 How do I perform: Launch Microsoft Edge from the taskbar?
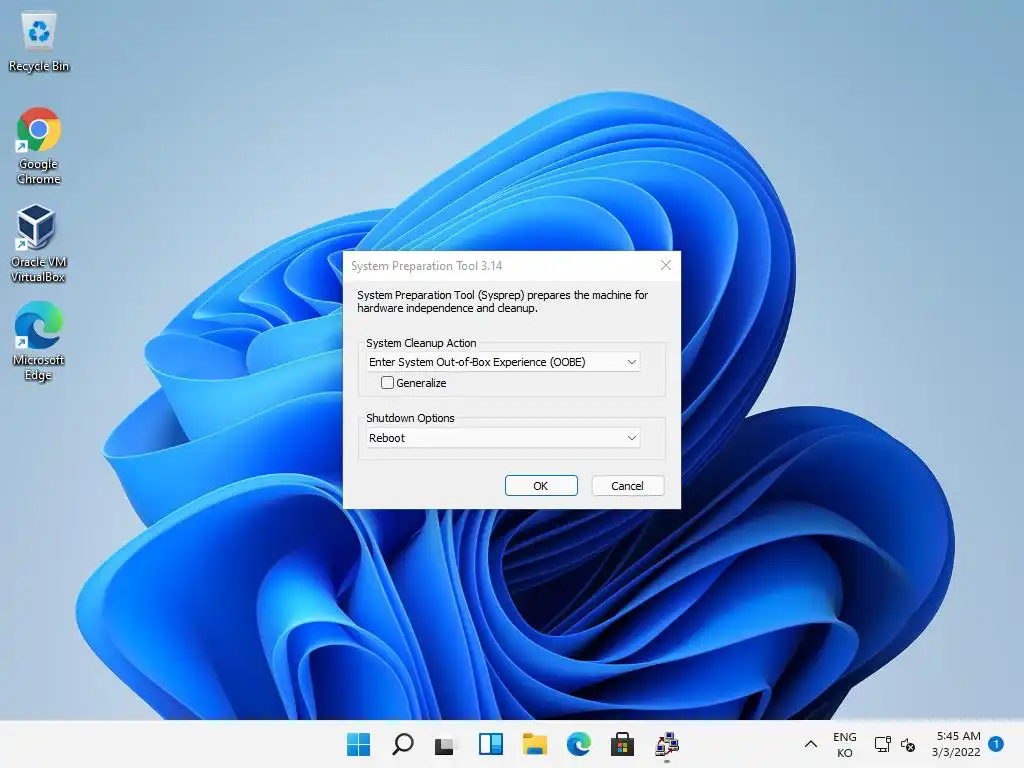pyautogui.click(x=579, y=744)
